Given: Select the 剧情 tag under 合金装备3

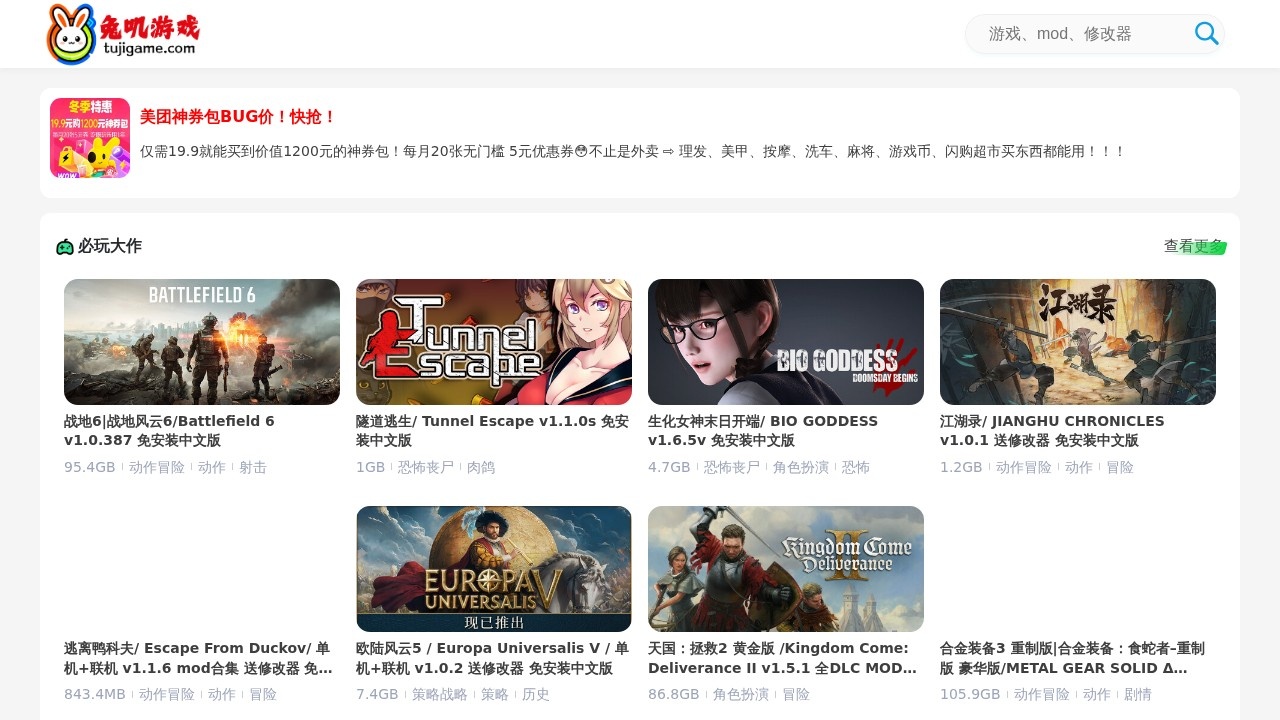Looking at the screenshot, I should pyautogui.click(x=1138, y=694).
